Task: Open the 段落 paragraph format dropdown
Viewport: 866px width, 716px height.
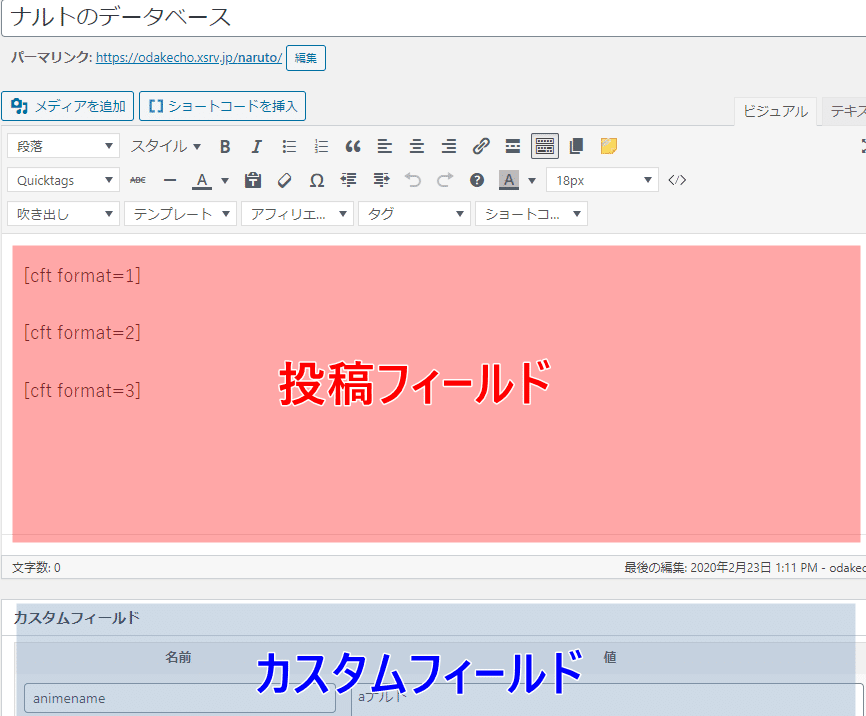Action: 63,146
